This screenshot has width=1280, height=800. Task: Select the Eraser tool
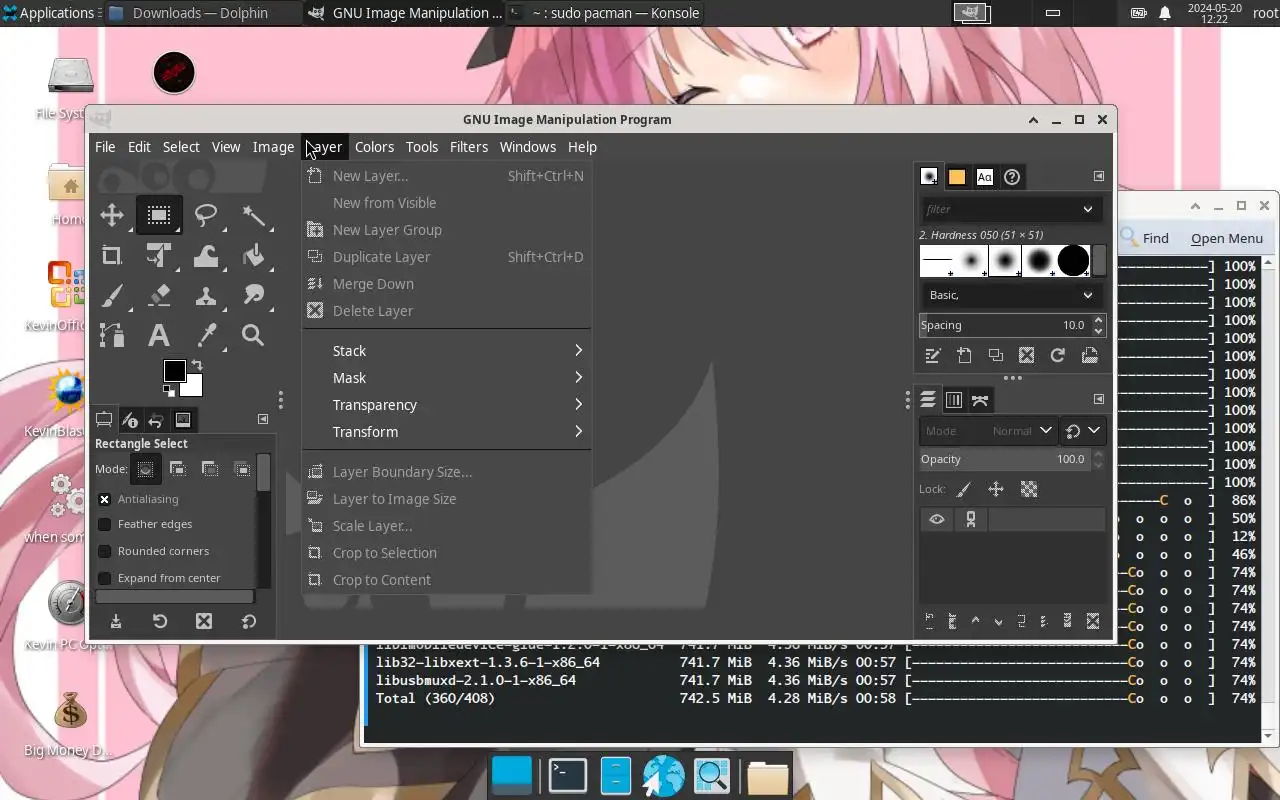point(158,296)
